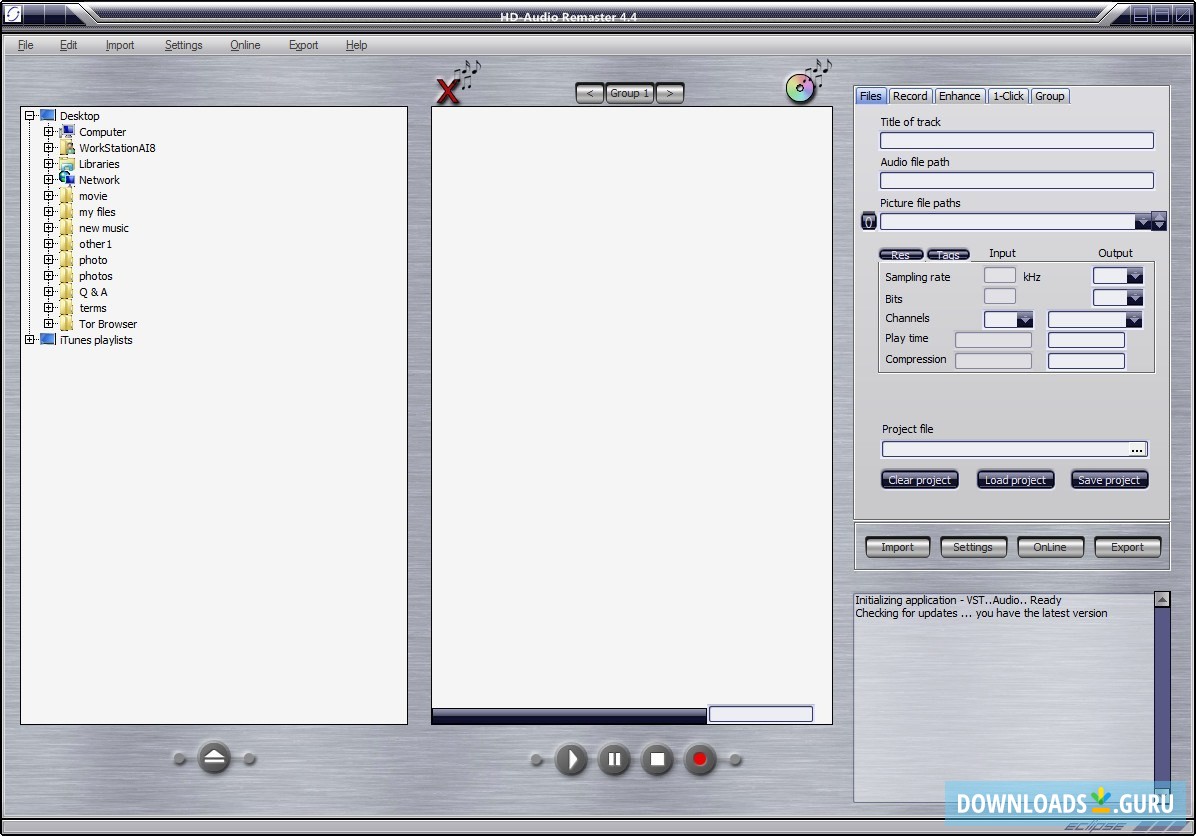Toggle the Res button
The image size is (1196, 836).
pos(901,255)
